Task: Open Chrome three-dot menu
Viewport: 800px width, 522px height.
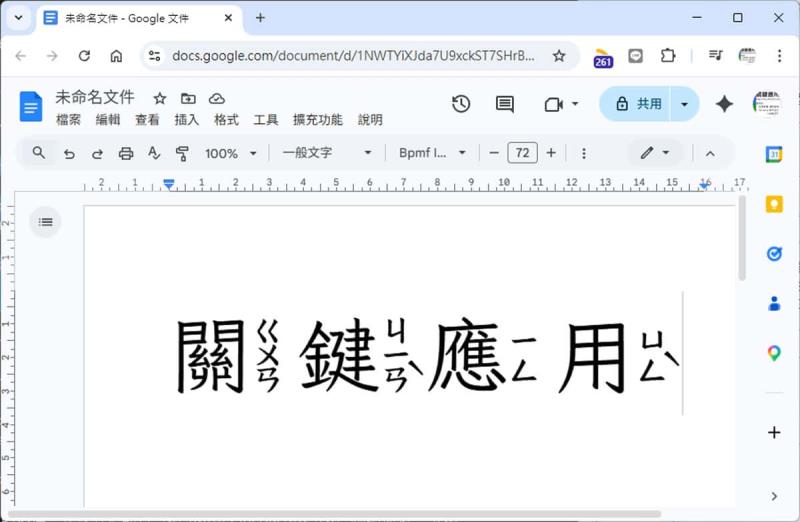Action: click(x=779, y=56)
